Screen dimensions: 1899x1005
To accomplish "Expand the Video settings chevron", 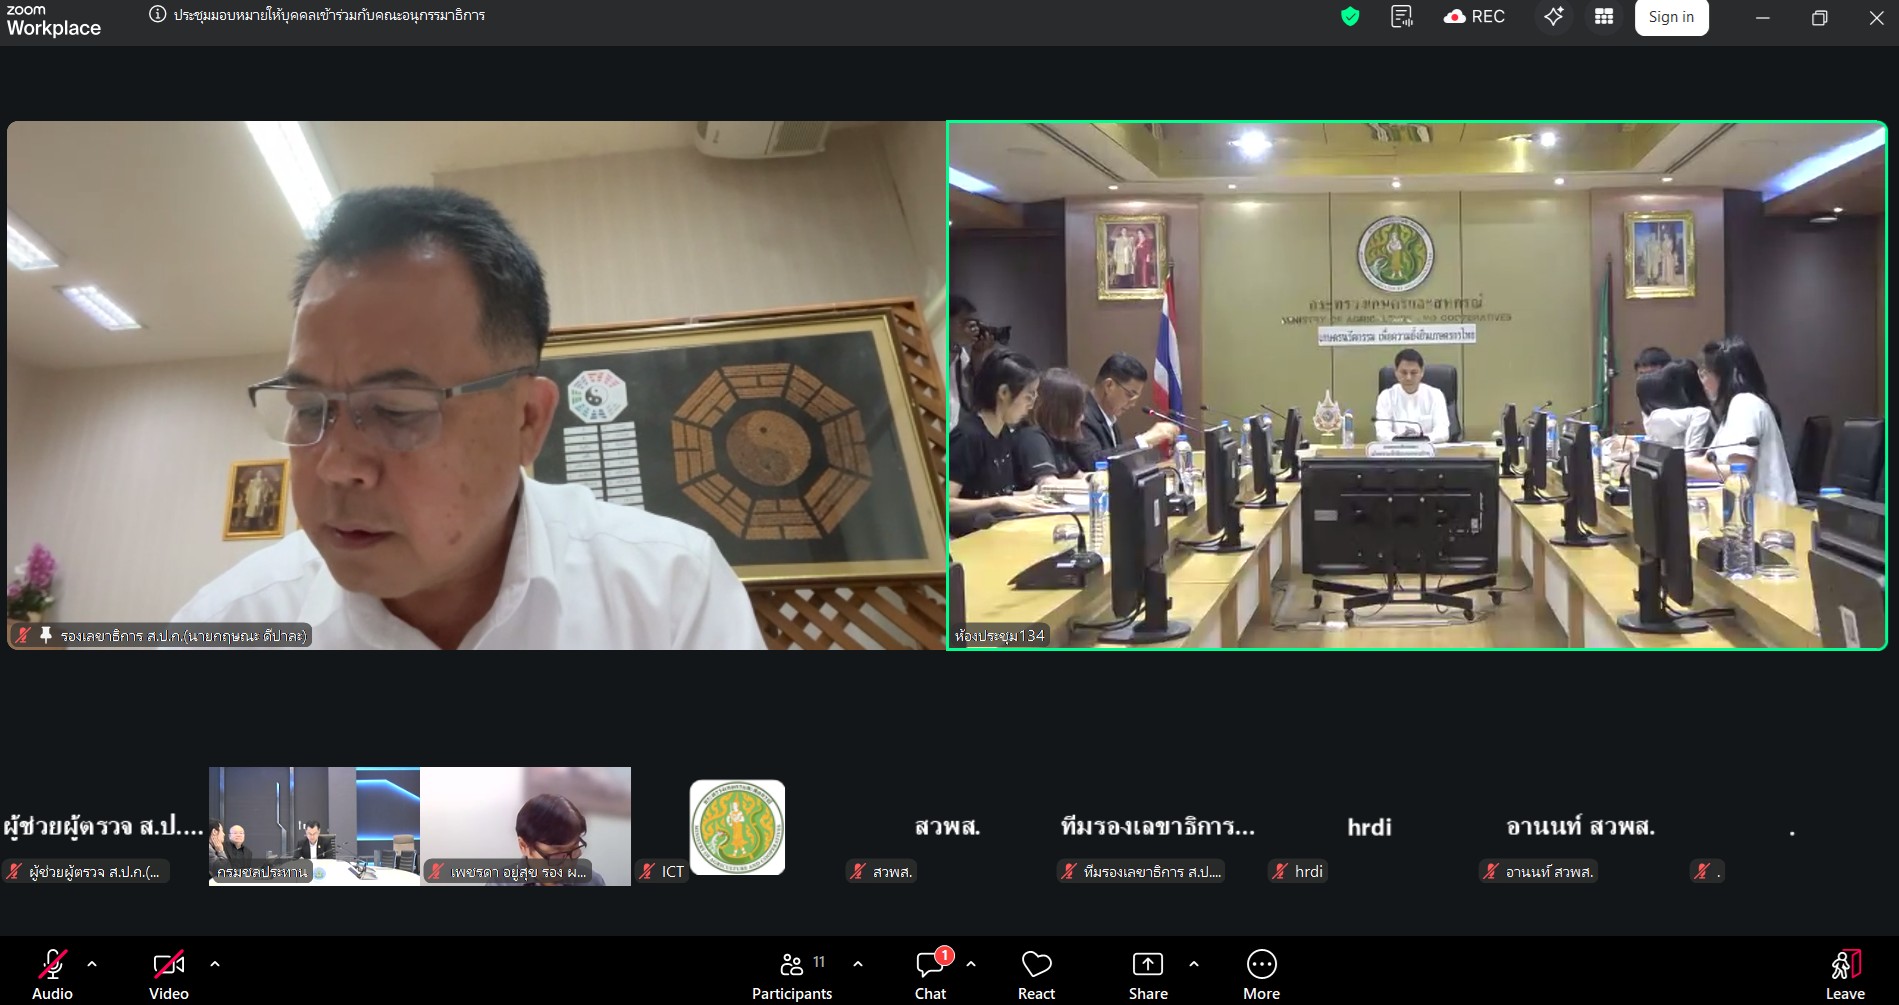I will coord(214,963).
